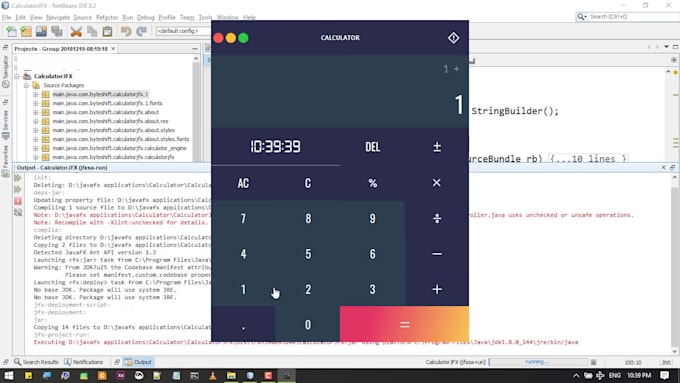Click the New File icon in NetBeans toolbar
680x383 pixels.
[x=11, y=31]
